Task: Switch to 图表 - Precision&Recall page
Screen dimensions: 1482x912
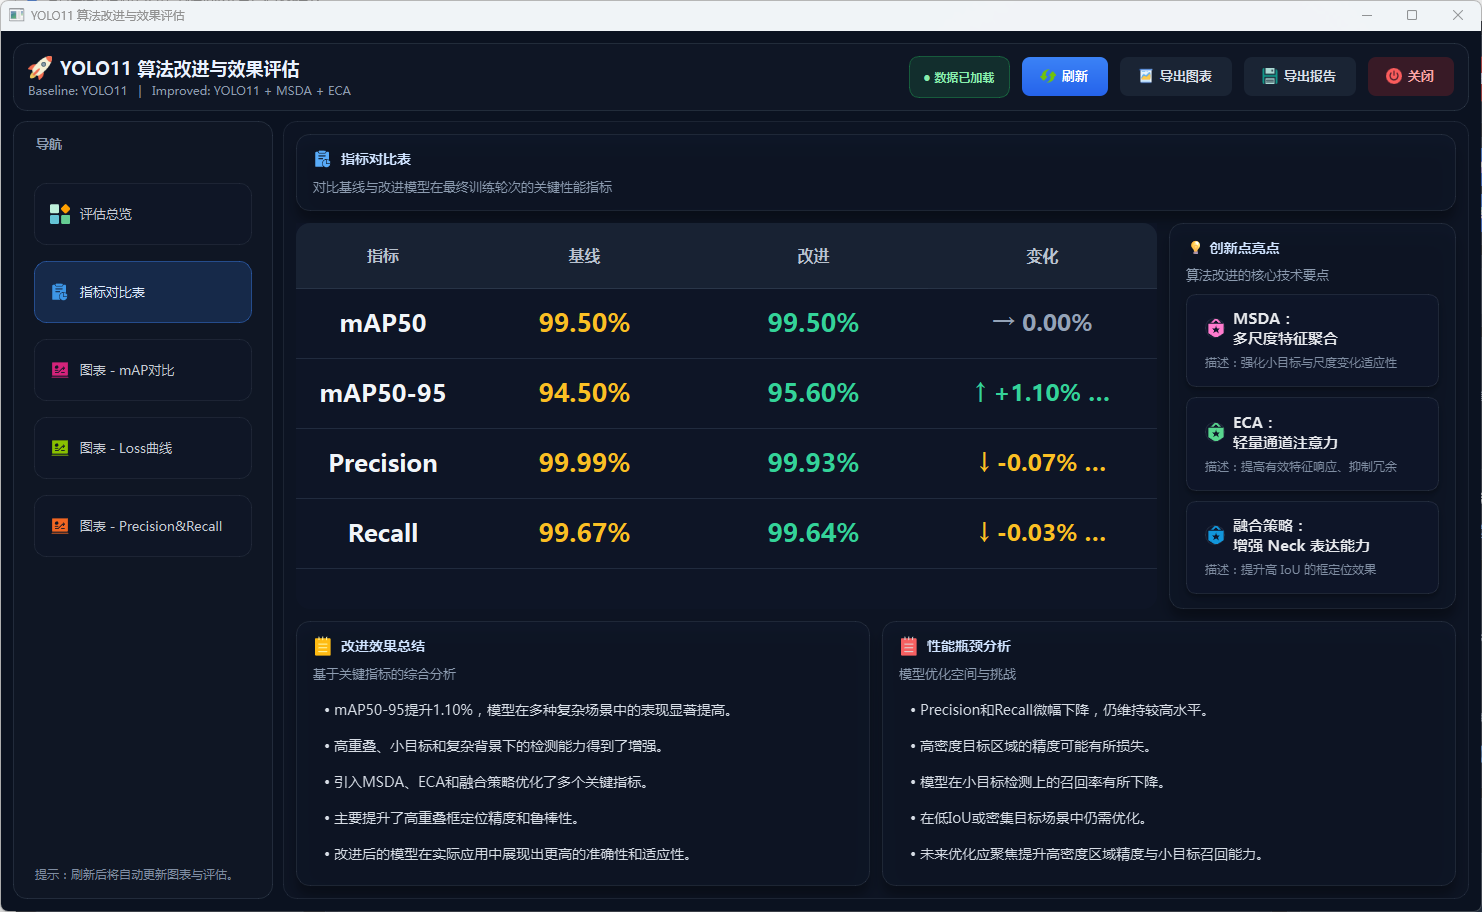Action: 143,526
